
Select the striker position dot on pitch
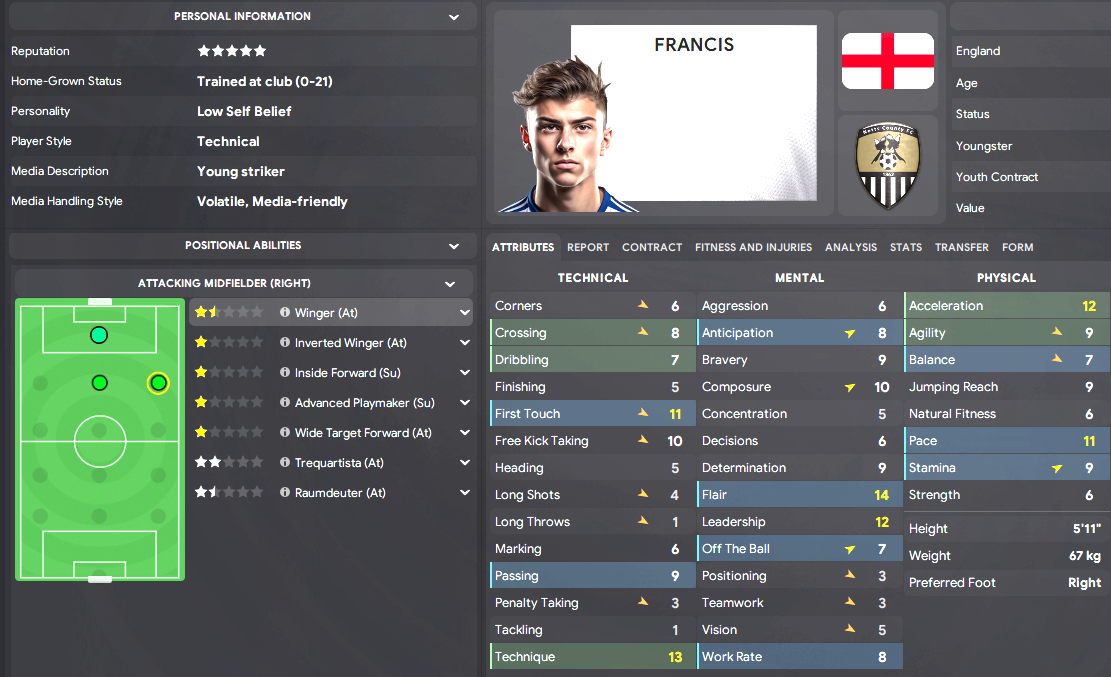click(x=99, y=335)
